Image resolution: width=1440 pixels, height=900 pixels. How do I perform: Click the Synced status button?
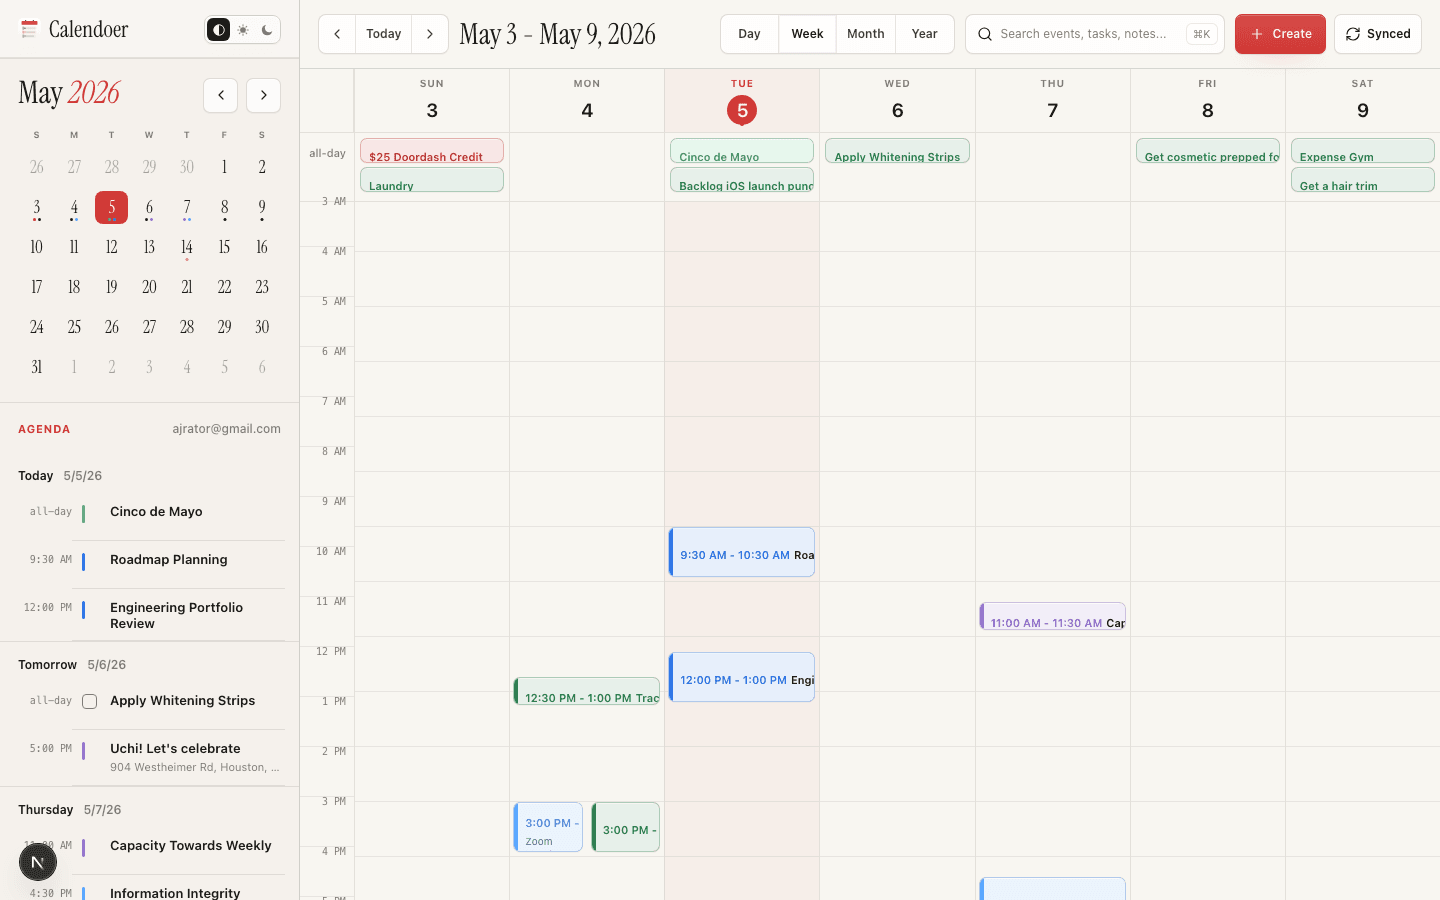coord(1378,34)
